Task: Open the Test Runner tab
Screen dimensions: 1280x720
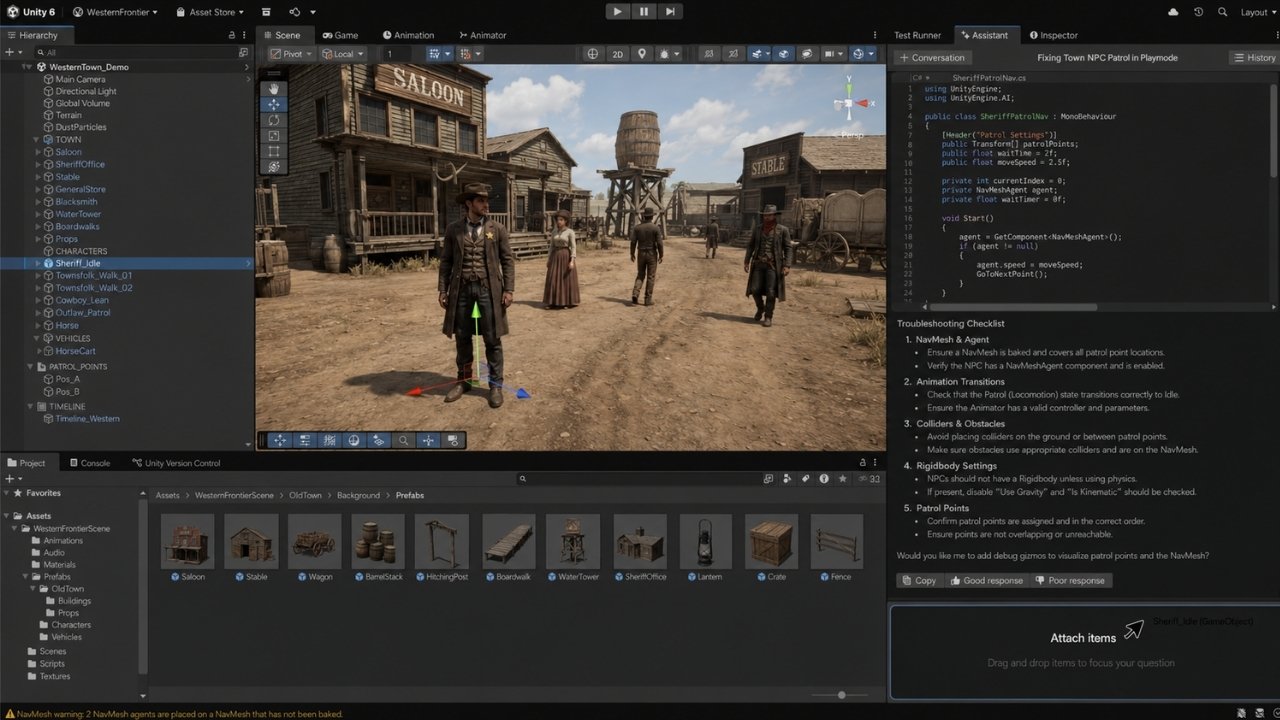Action: point(917,35)
